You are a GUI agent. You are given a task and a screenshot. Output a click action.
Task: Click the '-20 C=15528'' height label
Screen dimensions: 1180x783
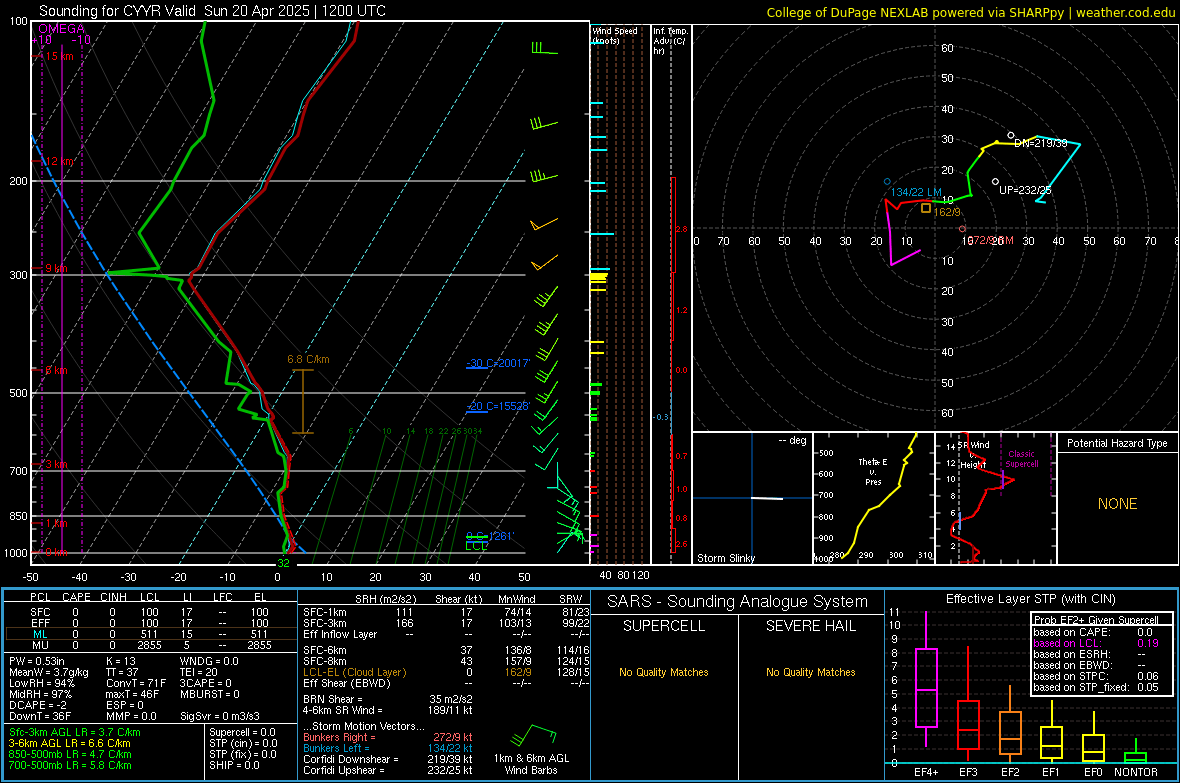click(x=498, y=406)
